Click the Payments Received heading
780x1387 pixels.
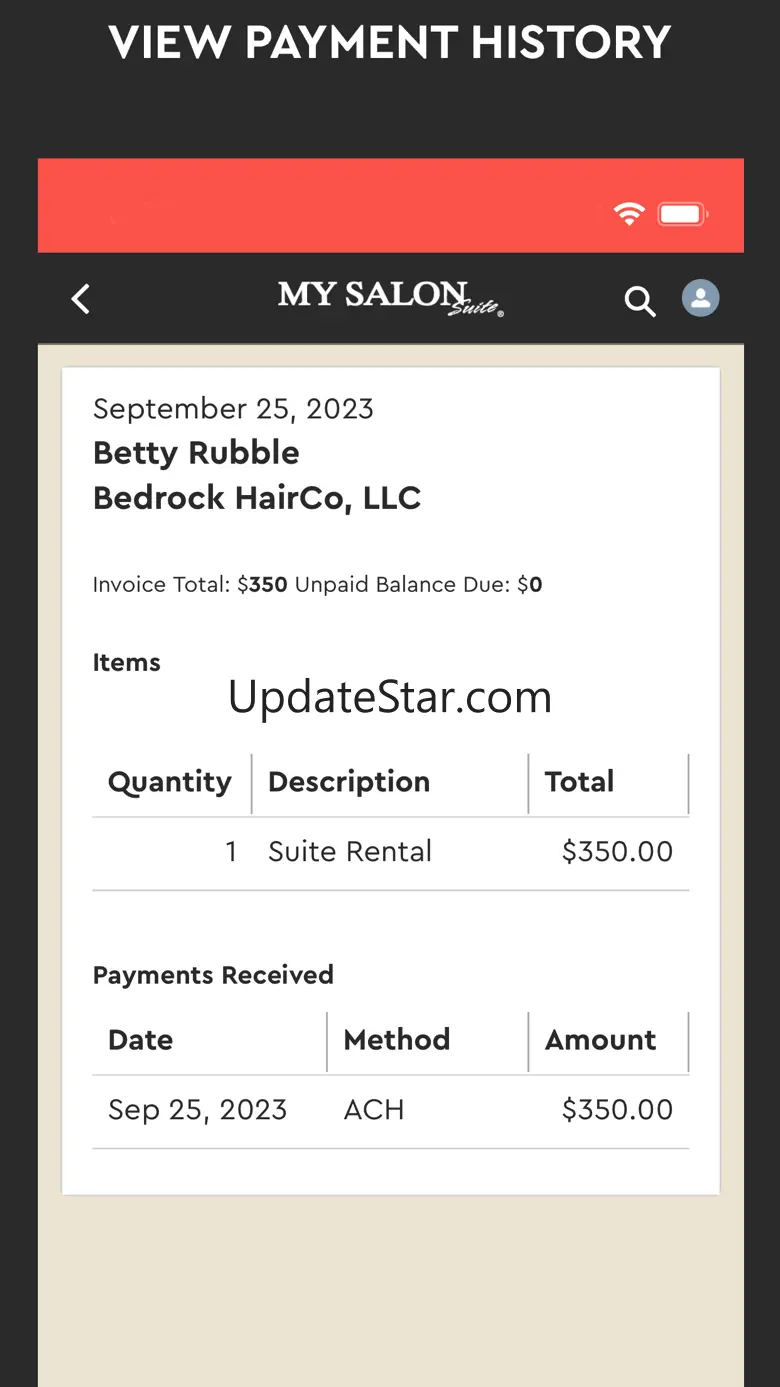click(213, 975)
